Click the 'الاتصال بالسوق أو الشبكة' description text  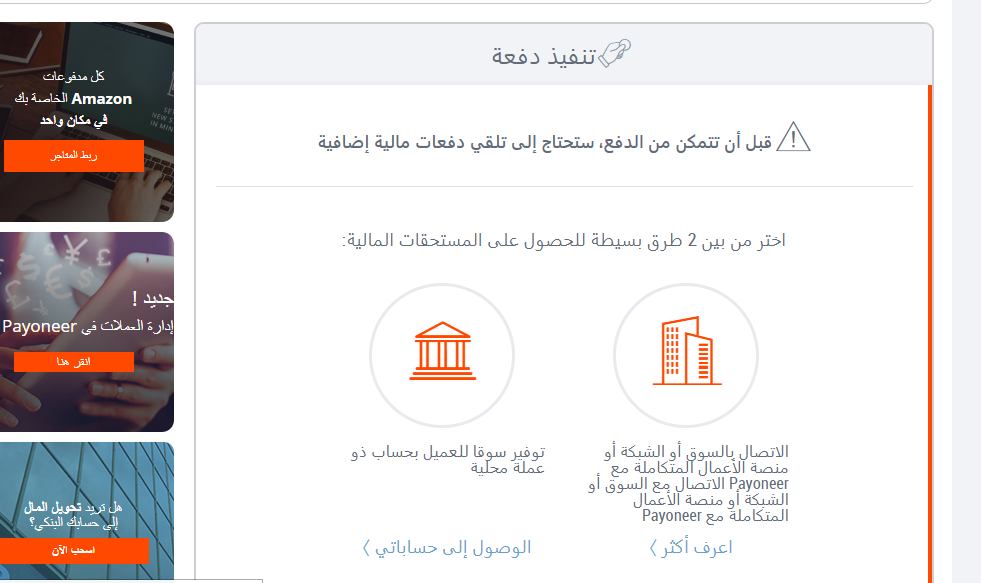point(689,484)
